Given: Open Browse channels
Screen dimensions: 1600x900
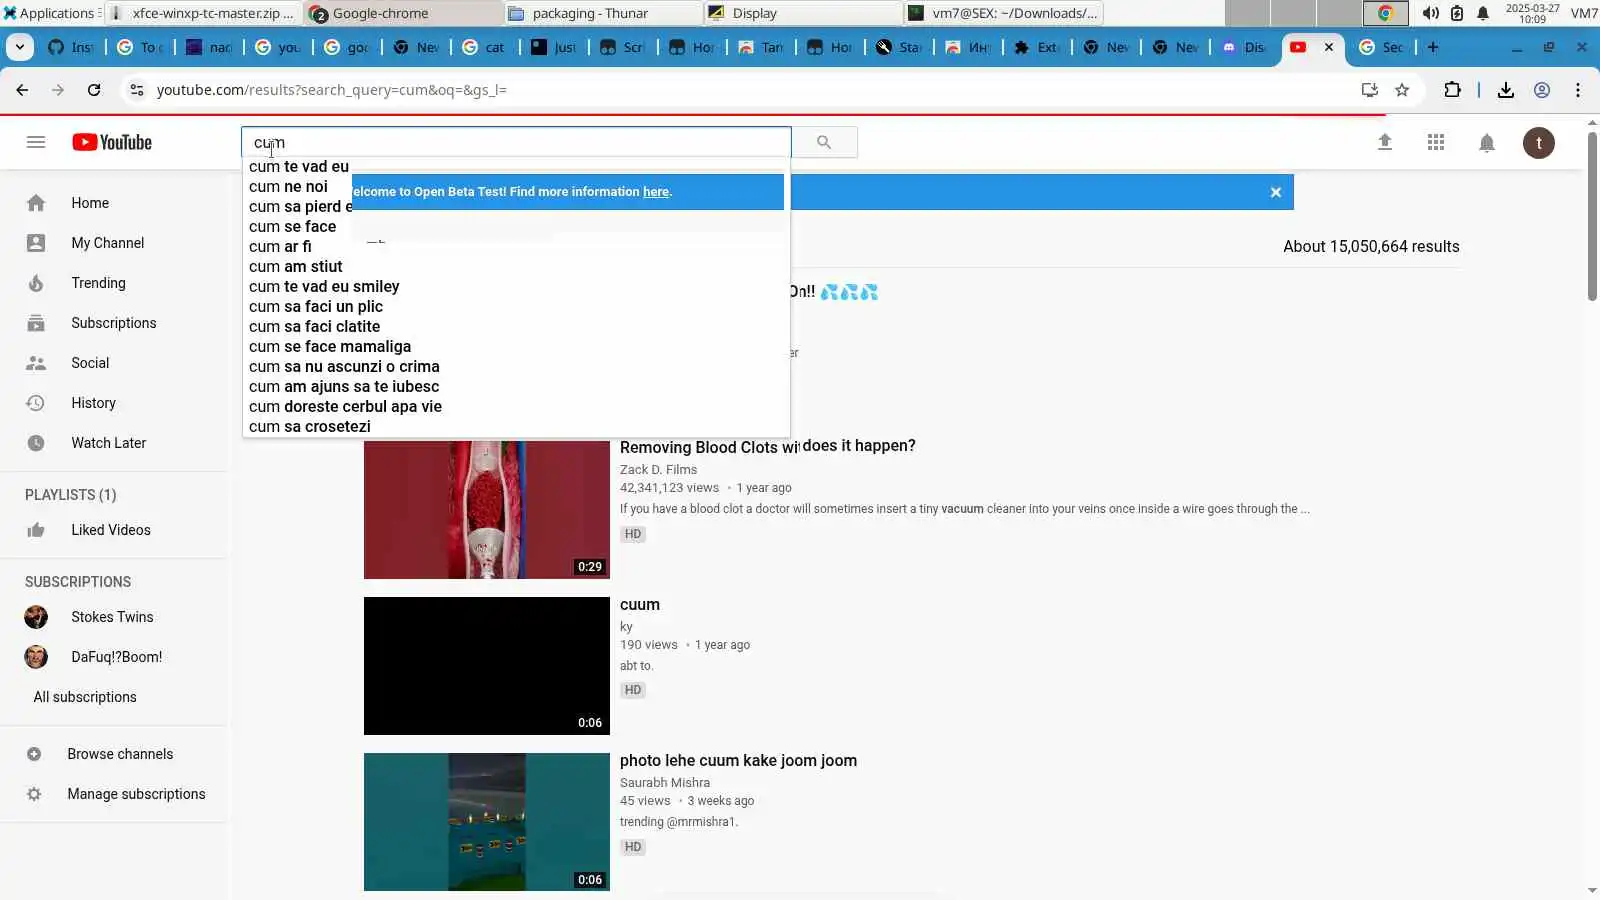Looking at the screenshot, I should pos(114,754).
